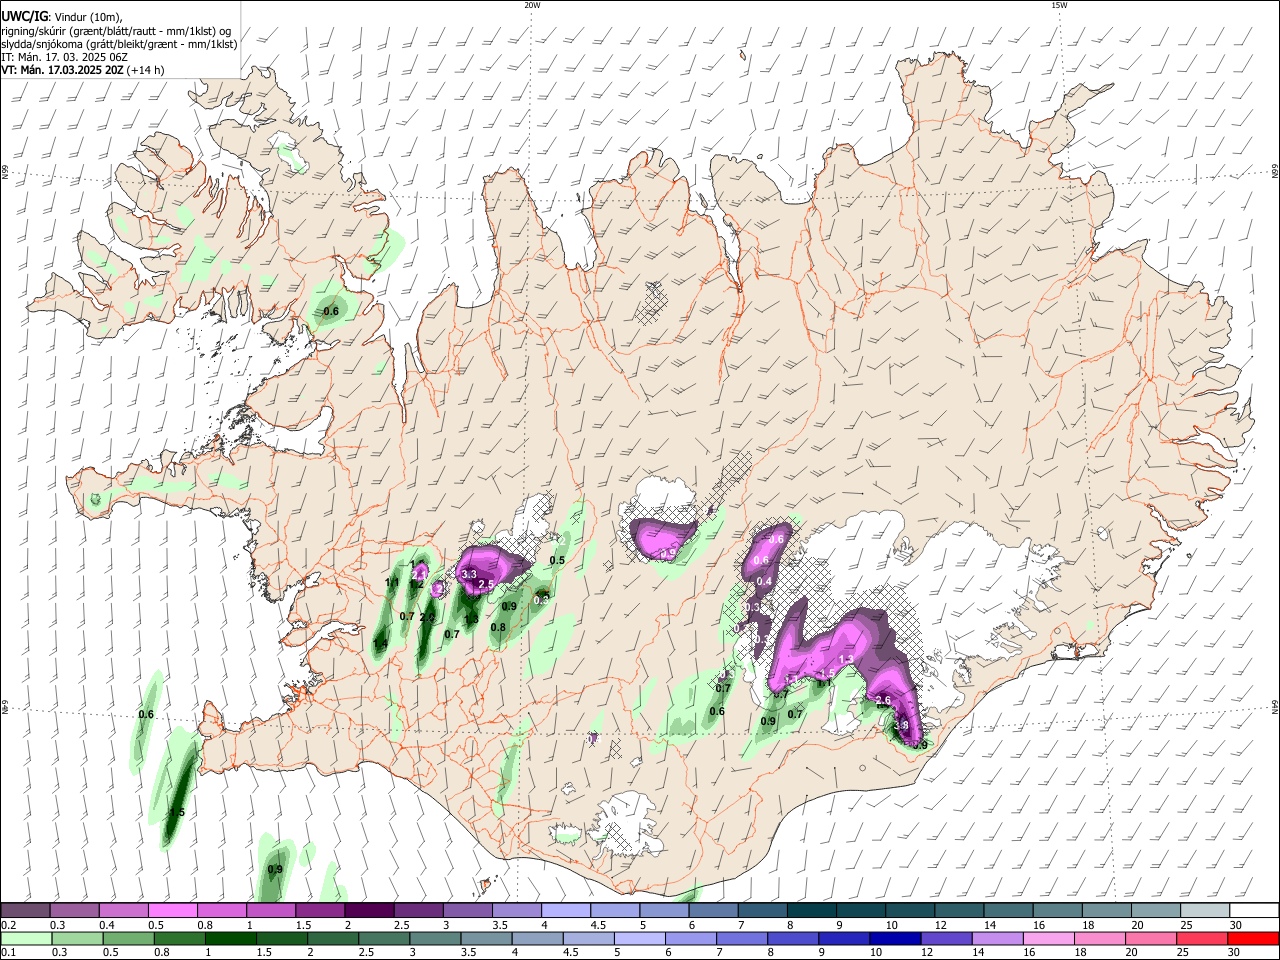Pick the darkest purple 2 swatch in upper legend
Screen dimensions: 1280x960
click(369, 910)
